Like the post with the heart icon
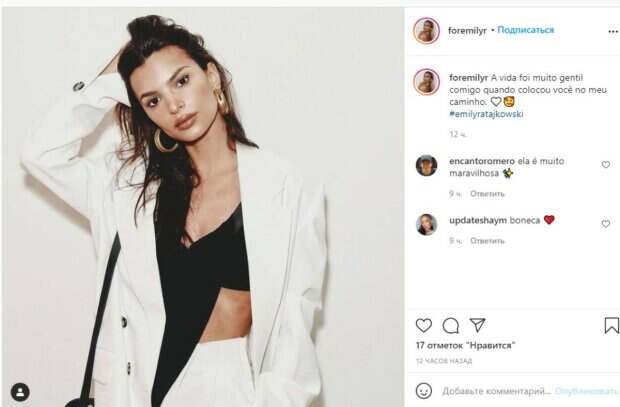Viewport: 620px width, 407px height. (x=423, y=326)
